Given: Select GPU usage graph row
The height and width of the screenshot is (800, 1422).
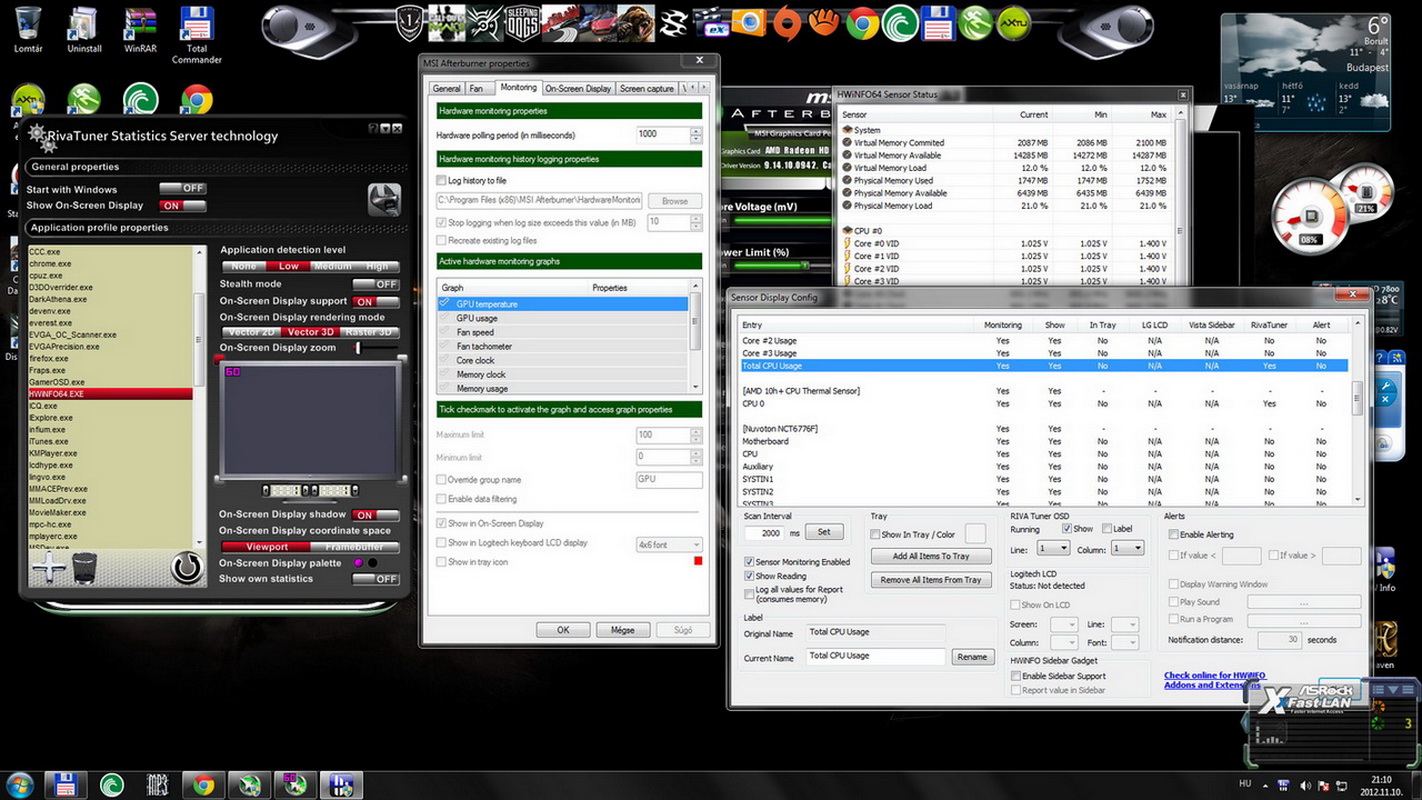Looking at the screenshot, I should 564,318.
